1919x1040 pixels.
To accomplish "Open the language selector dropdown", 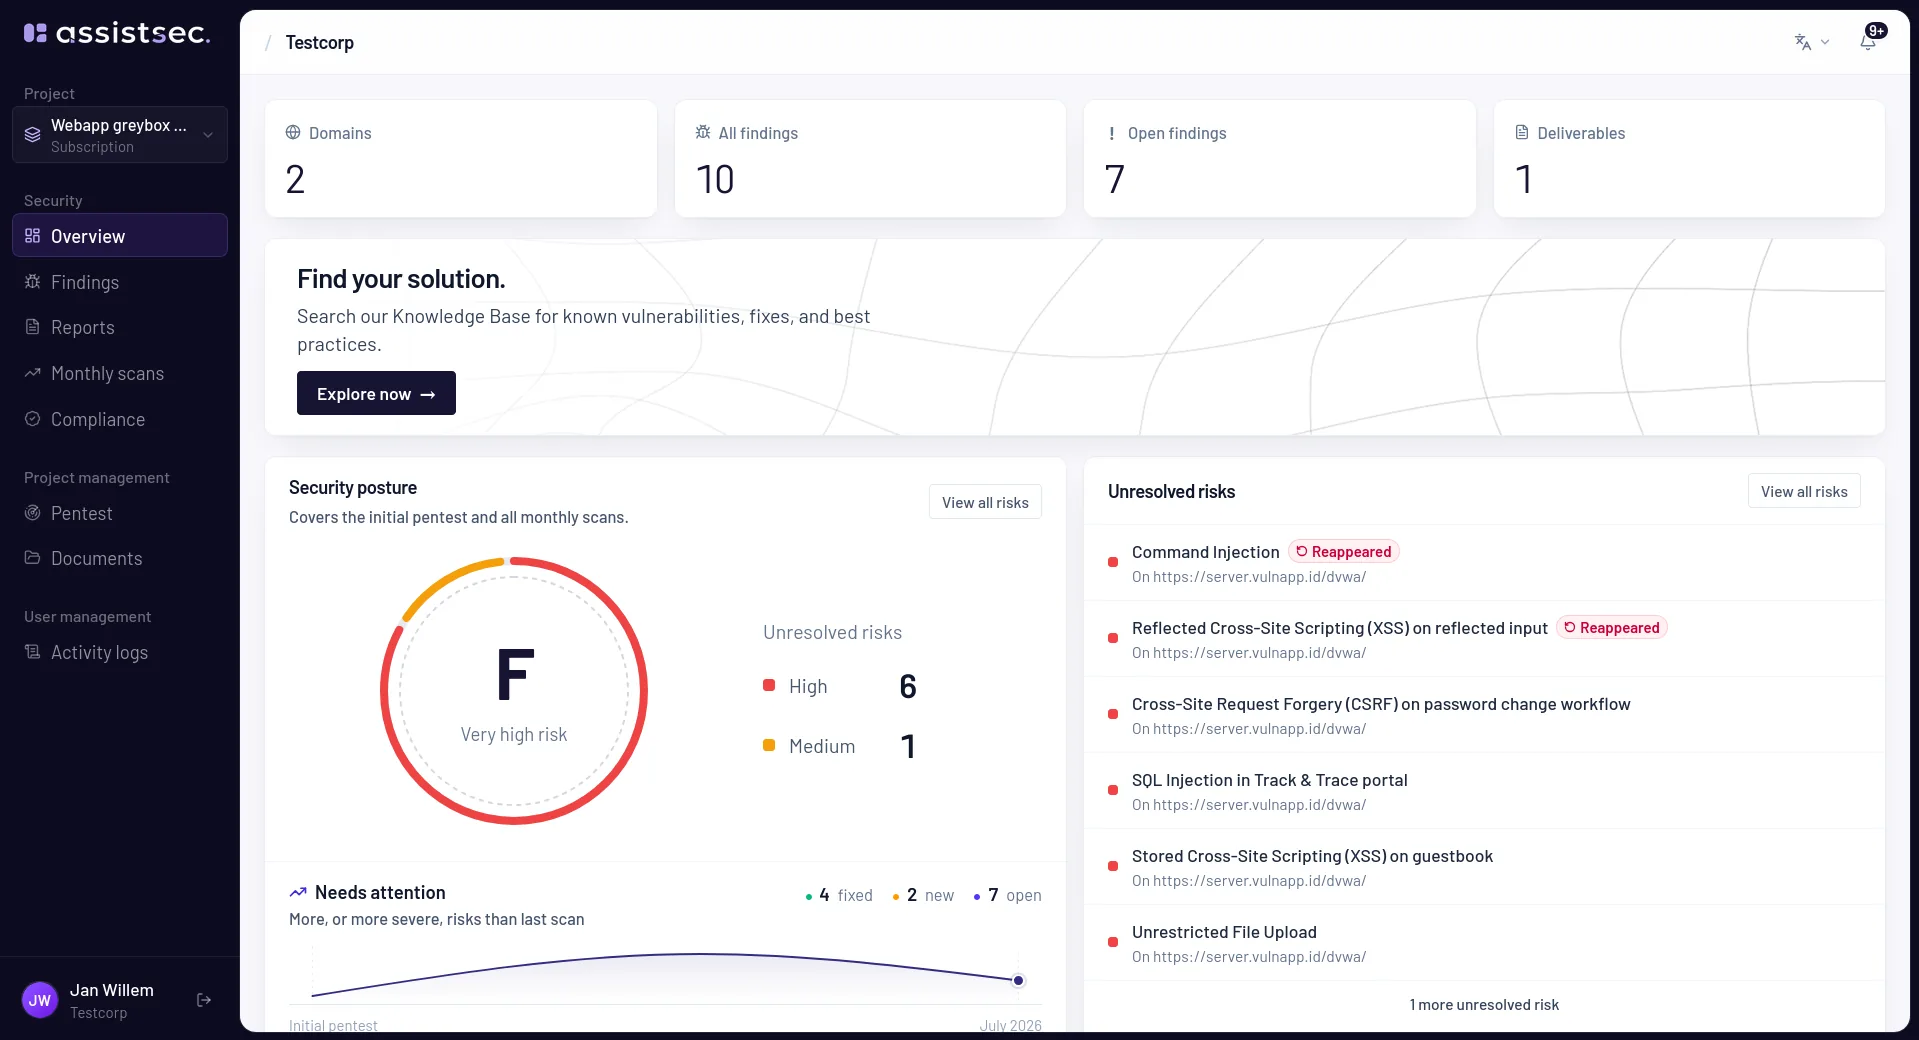I will [x=1811, y=42].
